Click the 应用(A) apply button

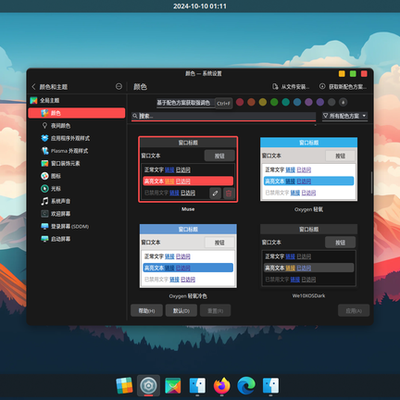[354, 311]
